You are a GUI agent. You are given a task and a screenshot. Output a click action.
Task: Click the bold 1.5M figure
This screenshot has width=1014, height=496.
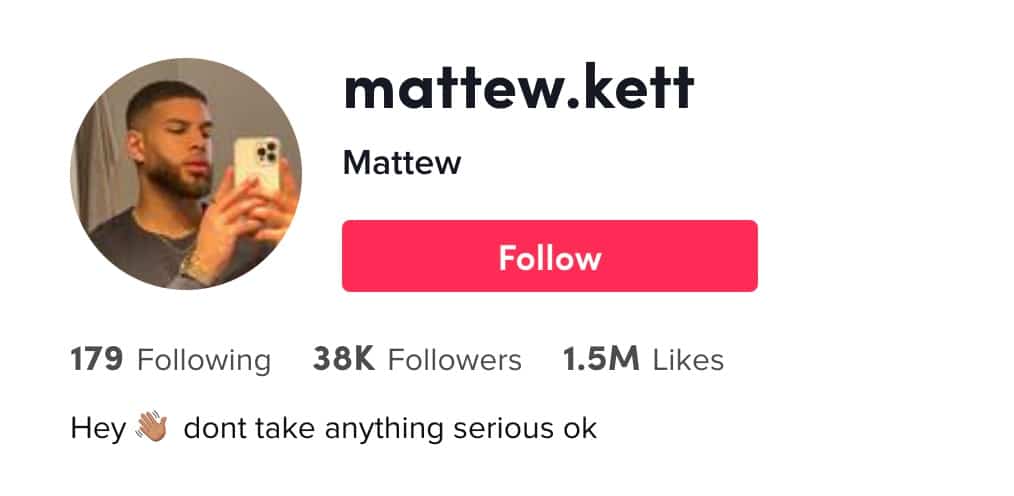(x=601, y=360)
